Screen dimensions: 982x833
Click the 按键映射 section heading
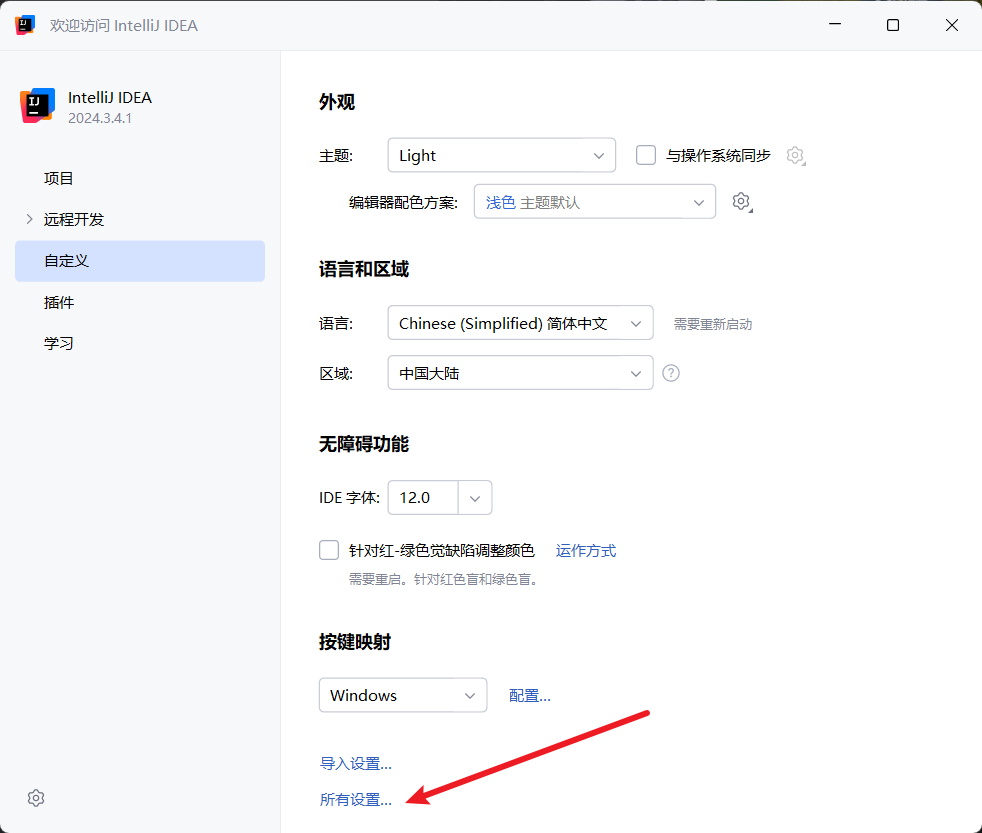pyautogui.click(x=355, y=642)
